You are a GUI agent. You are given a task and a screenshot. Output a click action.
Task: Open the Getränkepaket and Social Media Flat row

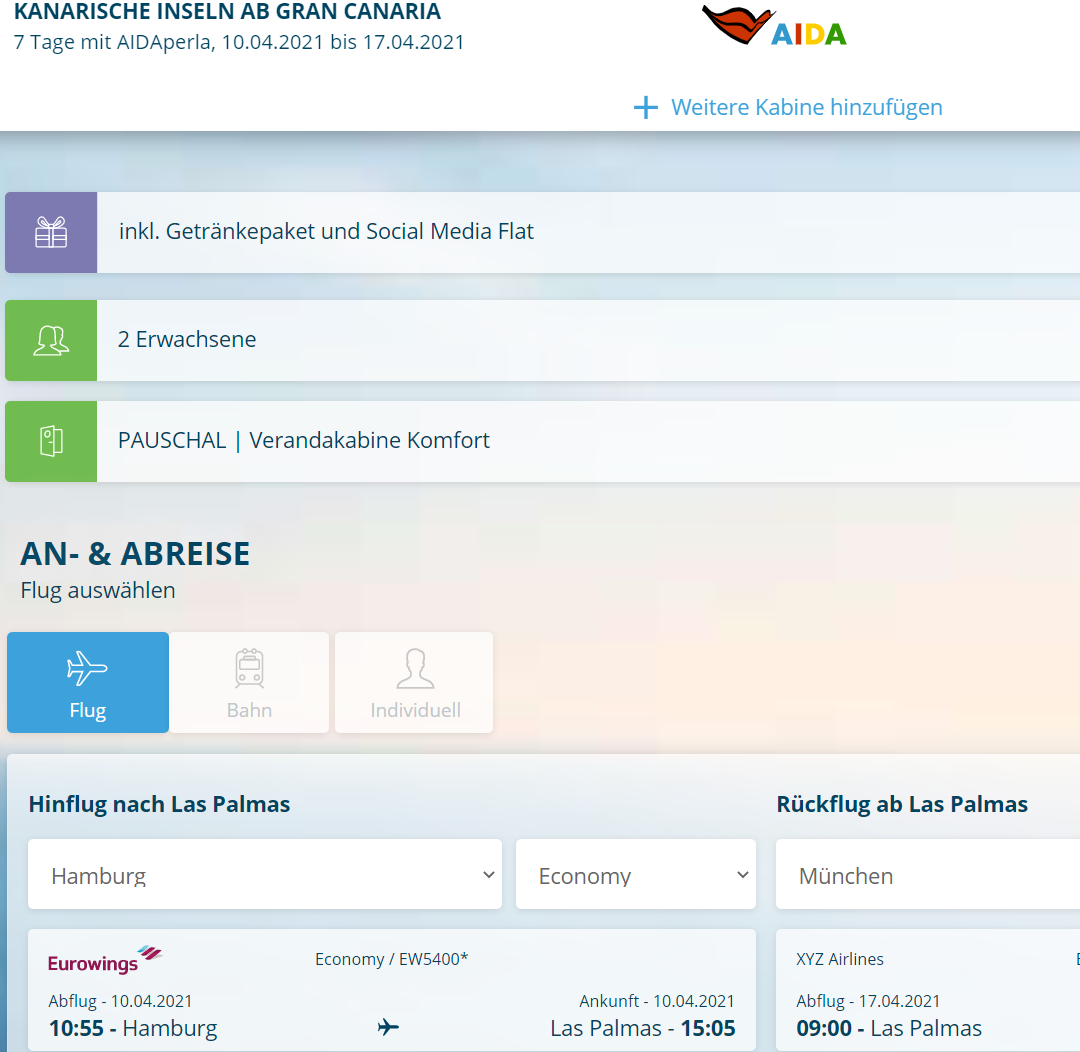[588, 233]
